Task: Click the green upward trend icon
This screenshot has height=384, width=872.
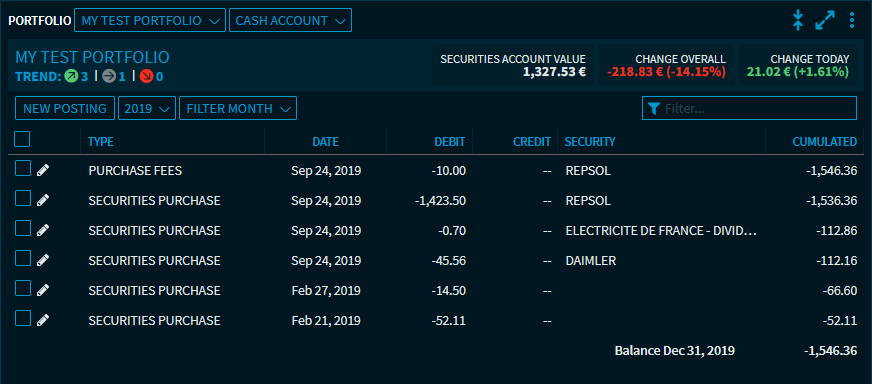Action: coord(71,76)
